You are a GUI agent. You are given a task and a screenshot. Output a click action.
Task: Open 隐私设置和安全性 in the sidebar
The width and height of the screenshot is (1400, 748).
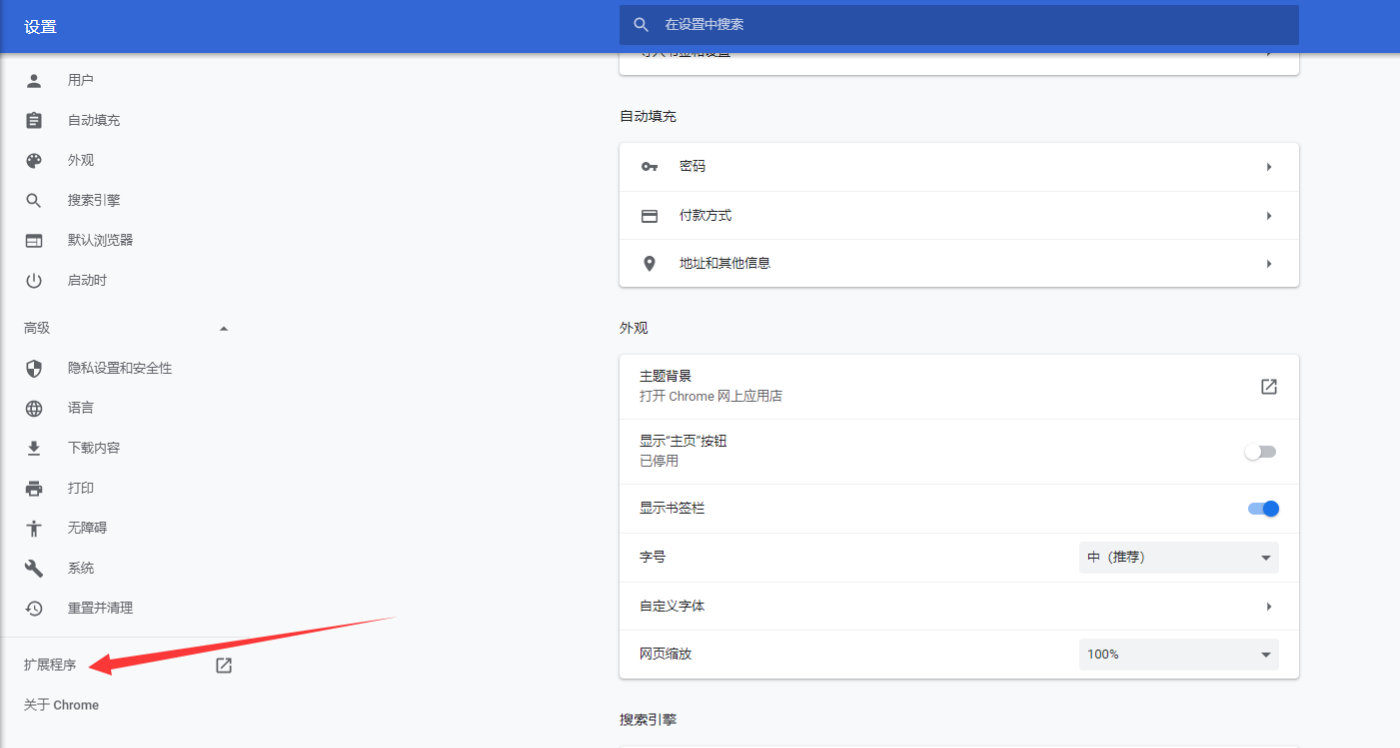120,368
